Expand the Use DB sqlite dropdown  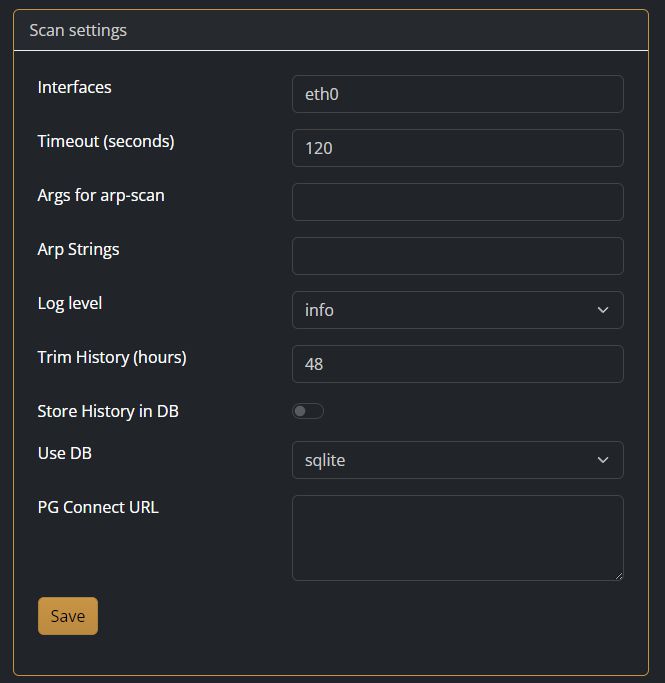coord(457,460)
